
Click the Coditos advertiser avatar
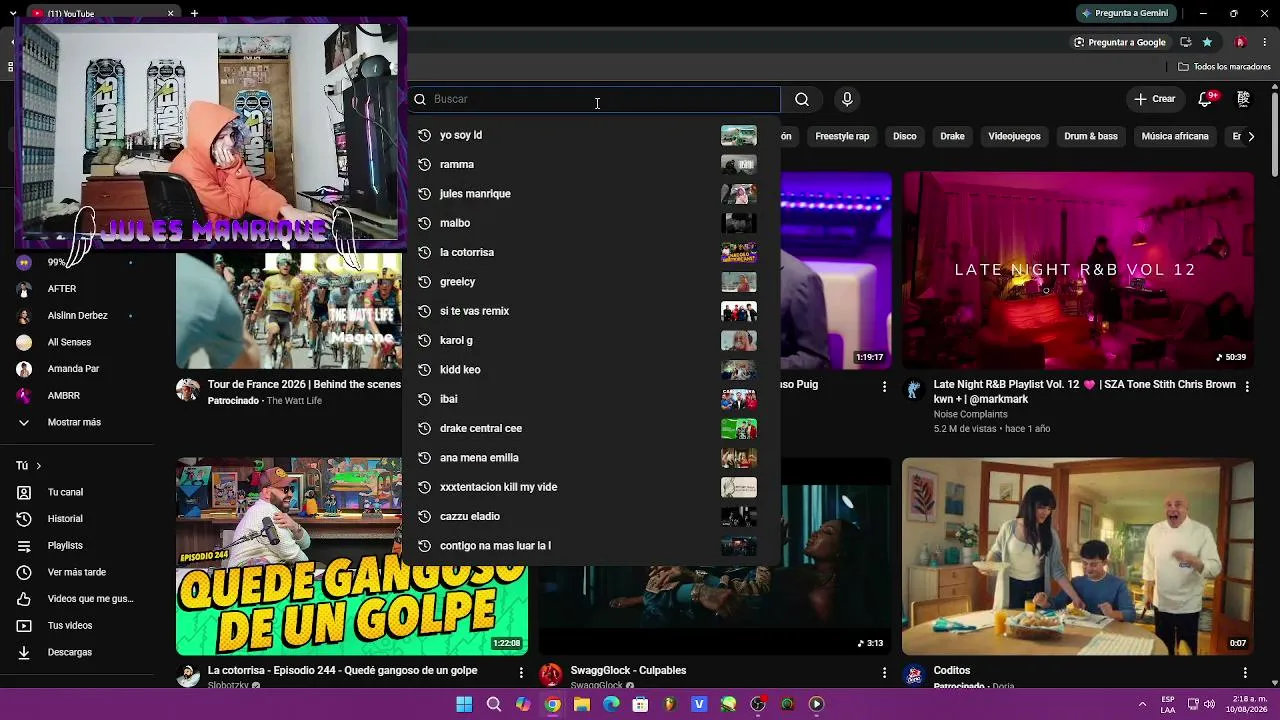coord(914,674)
